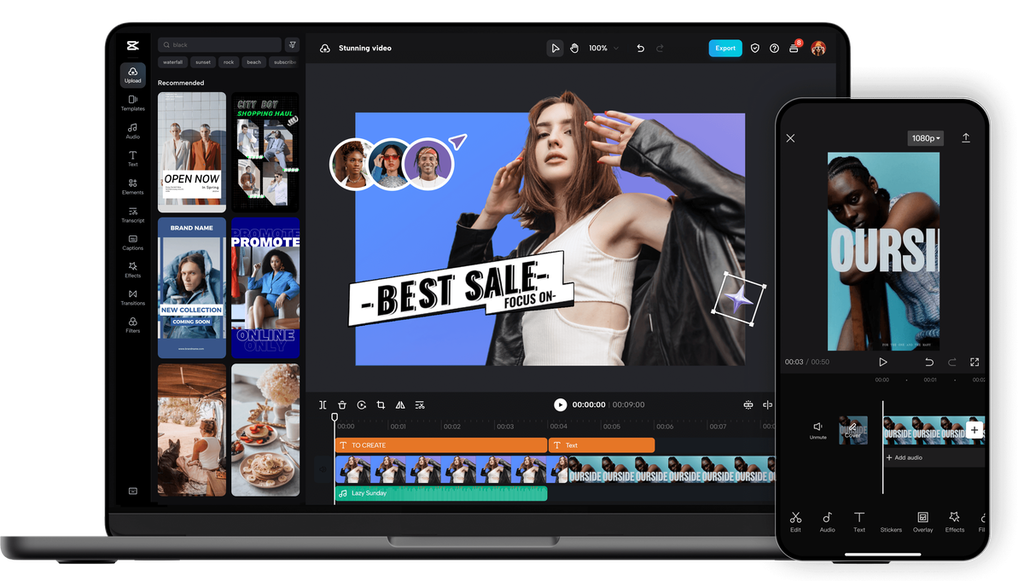Open the Captions panel in the sidebar
Viewport: 1024px width, 581px height.
pos(132,242)
